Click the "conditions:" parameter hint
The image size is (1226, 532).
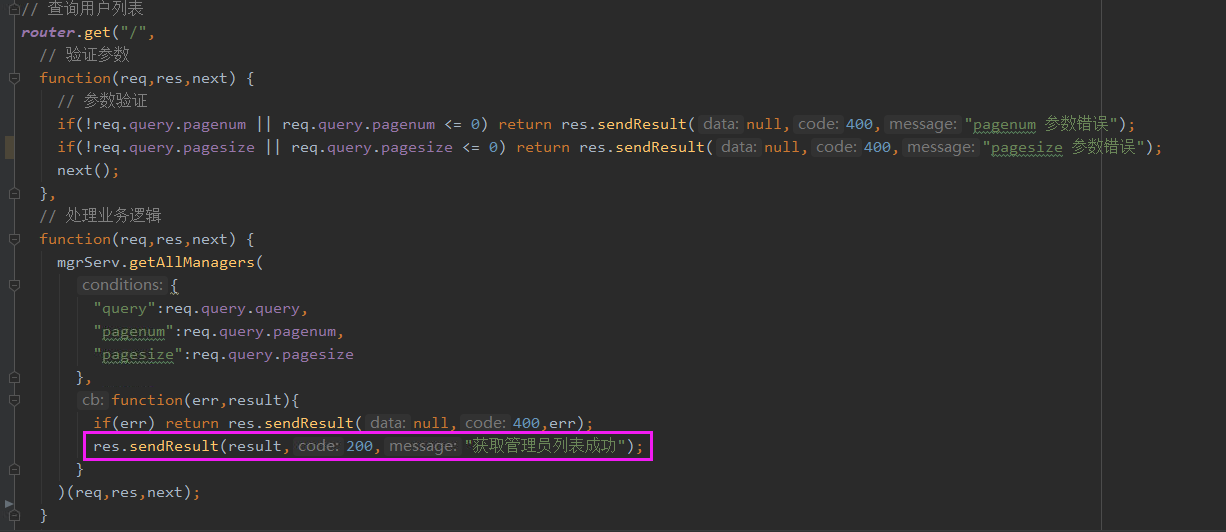click(x=123, y=285)
